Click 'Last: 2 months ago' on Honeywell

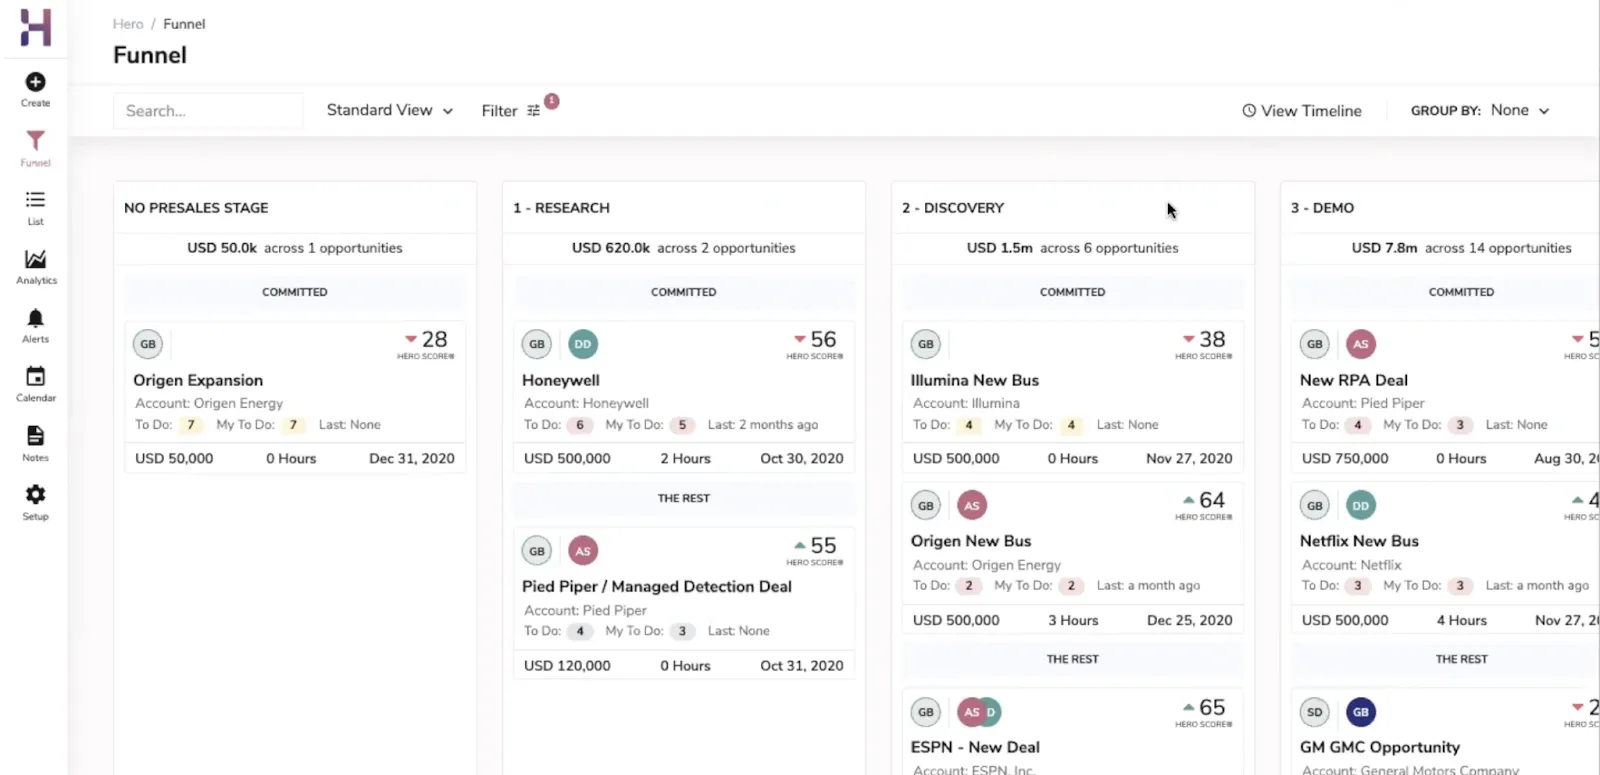pyautogui.click(x=763, y=425)
